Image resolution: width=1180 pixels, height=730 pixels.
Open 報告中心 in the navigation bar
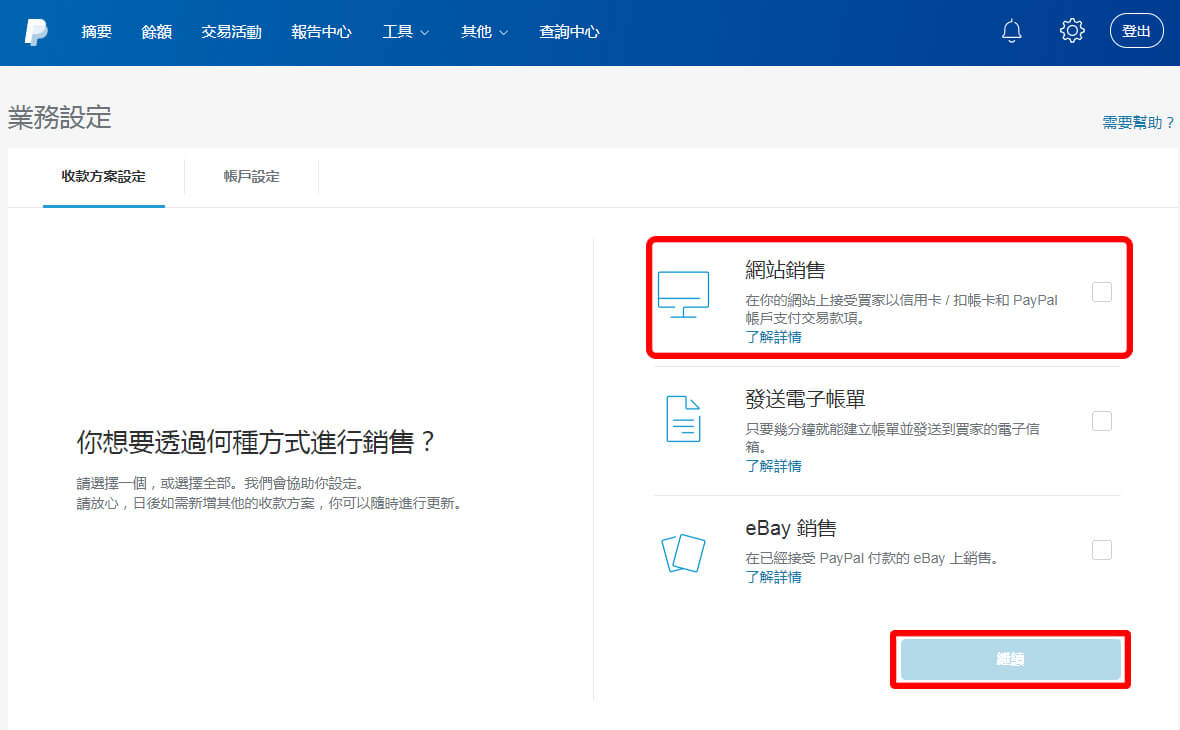click(x=321, y=32)
